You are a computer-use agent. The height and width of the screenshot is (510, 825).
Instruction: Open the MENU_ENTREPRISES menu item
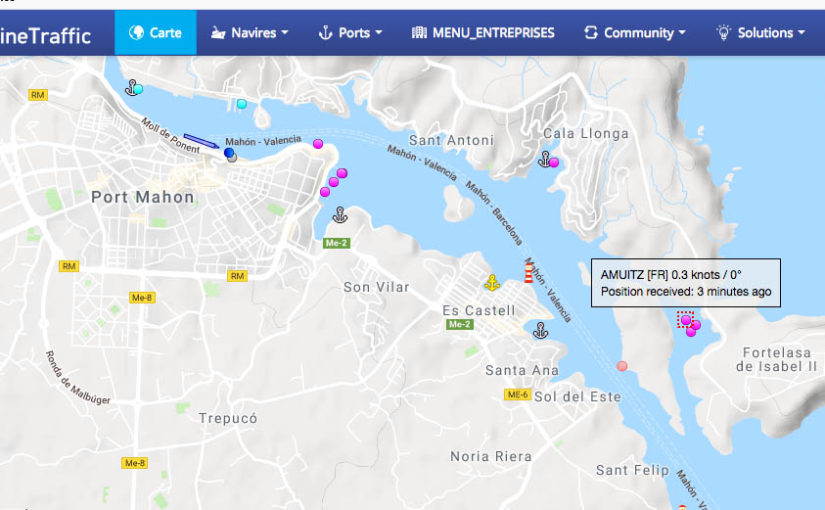click(483, 33)
